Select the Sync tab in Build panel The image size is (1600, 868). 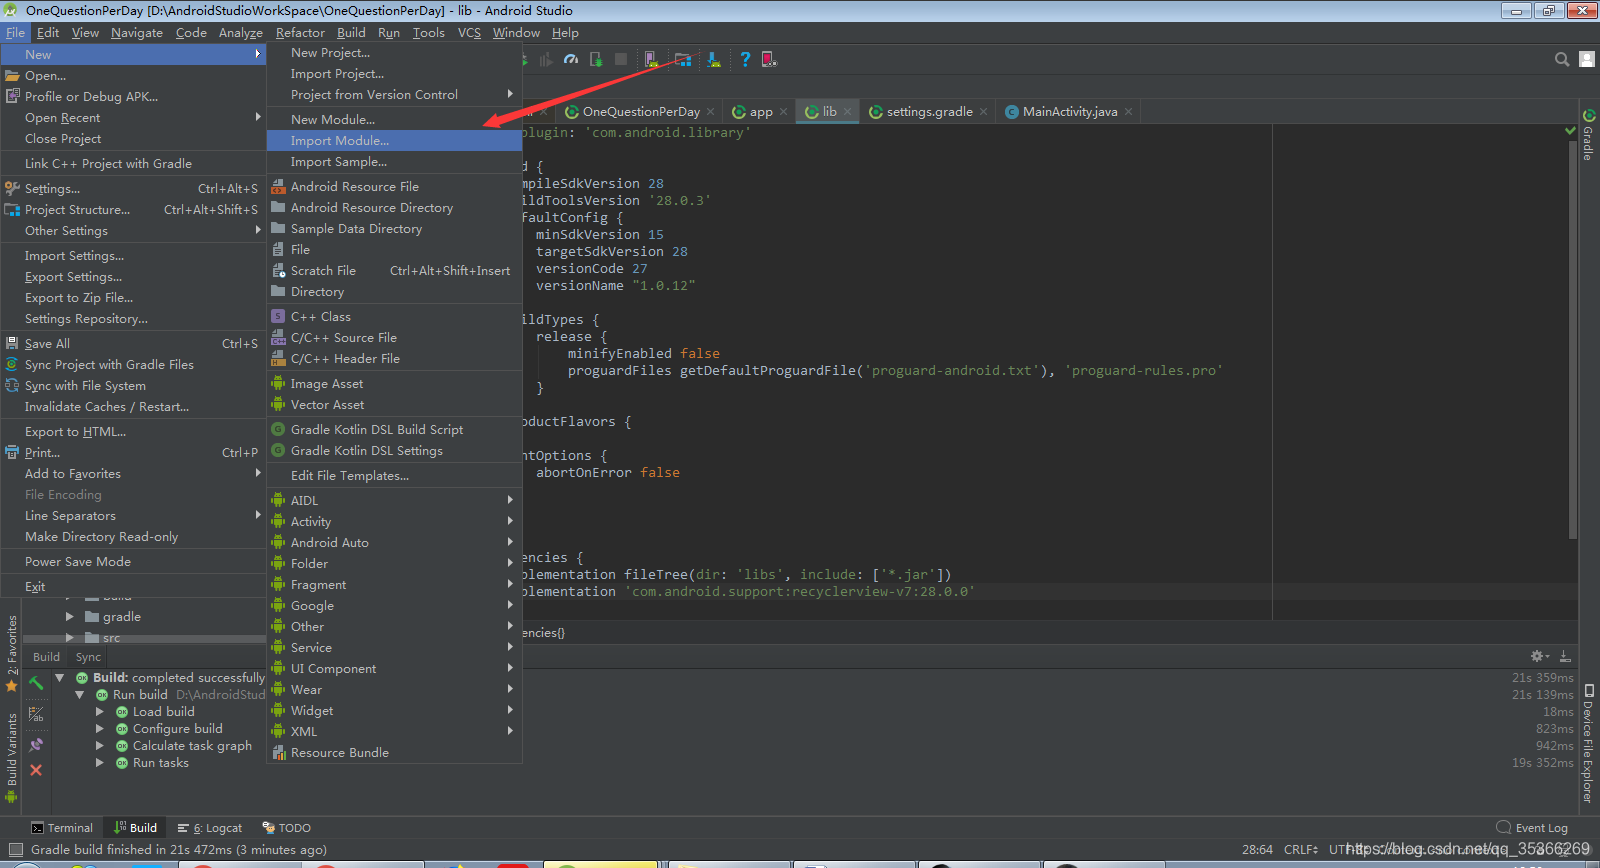(x=88, y=657)
